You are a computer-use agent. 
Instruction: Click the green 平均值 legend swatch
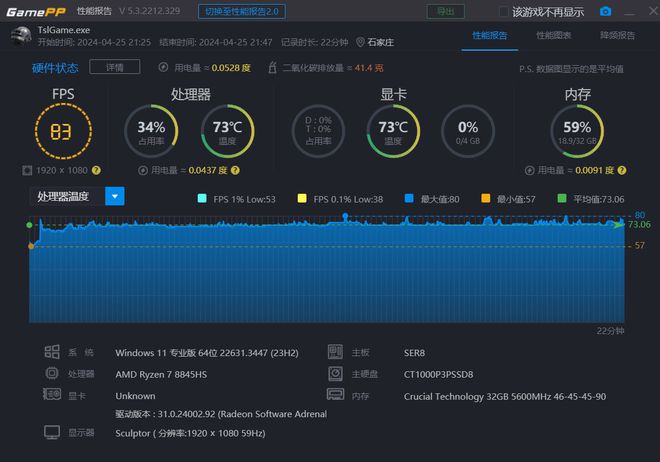point(562,198)
